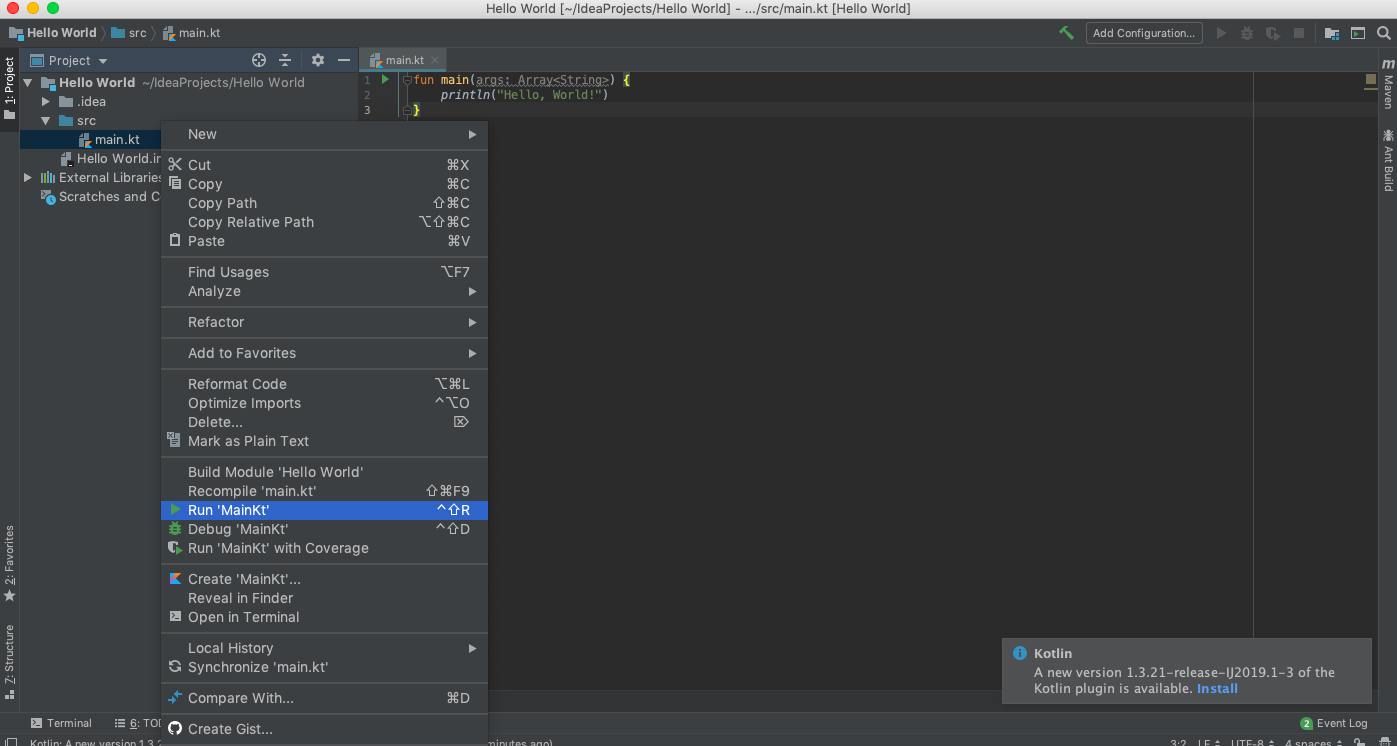Open Project Structure via folder icon
This screenshot has height=746, width=1397.
pos(1332,33)
